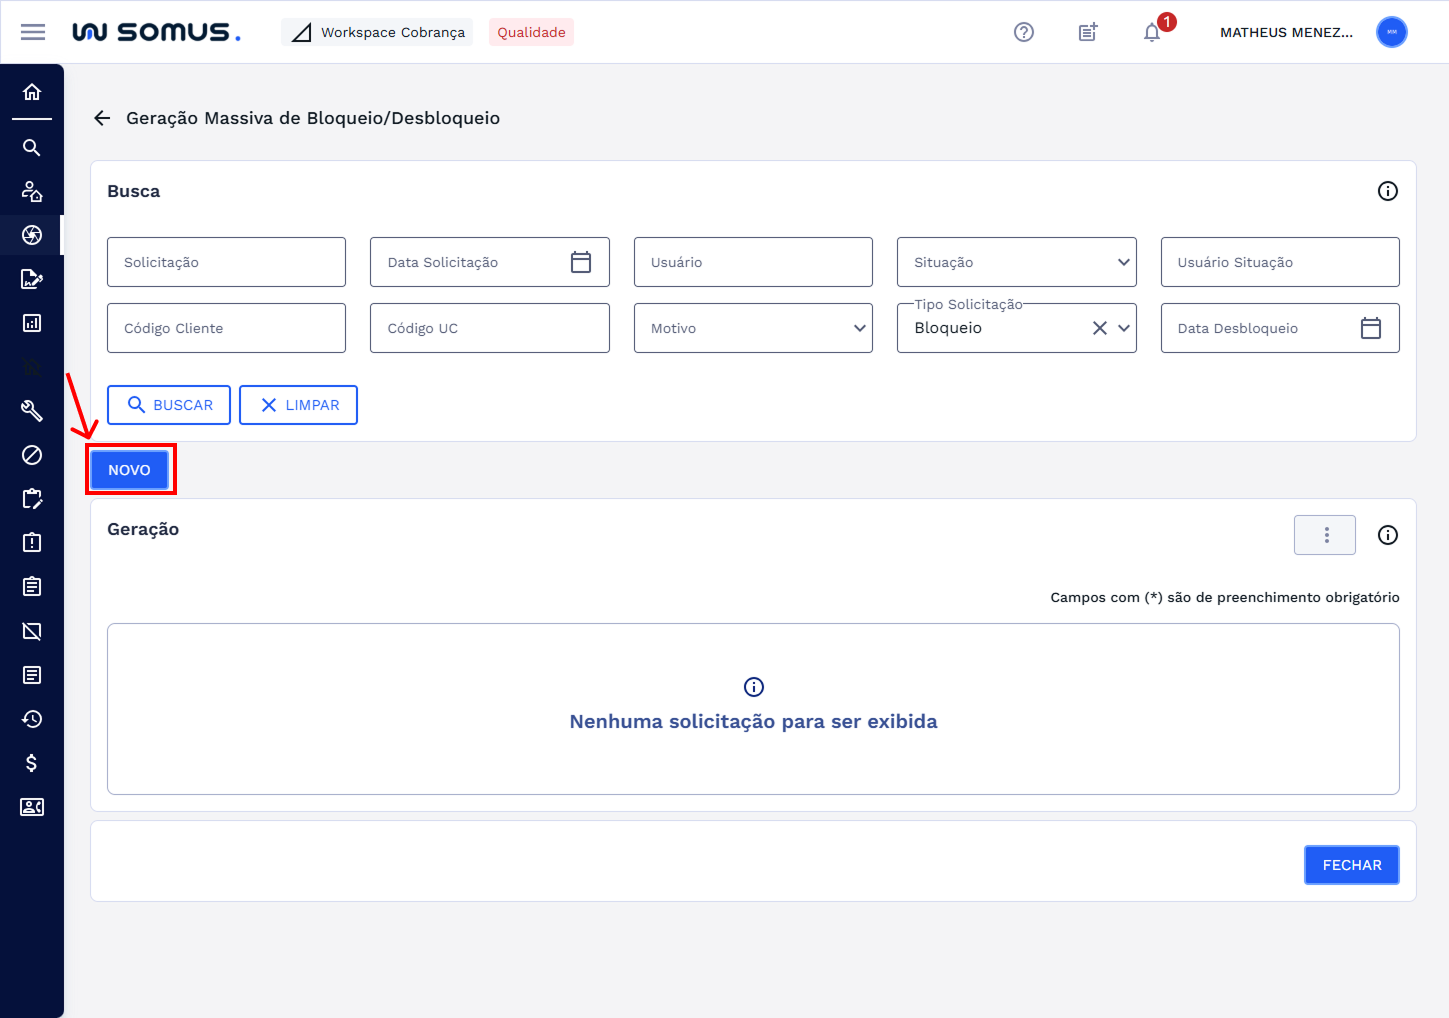Expand the Situação dropdown
Screen dimensions: 1449x1018
[1123, 262]
